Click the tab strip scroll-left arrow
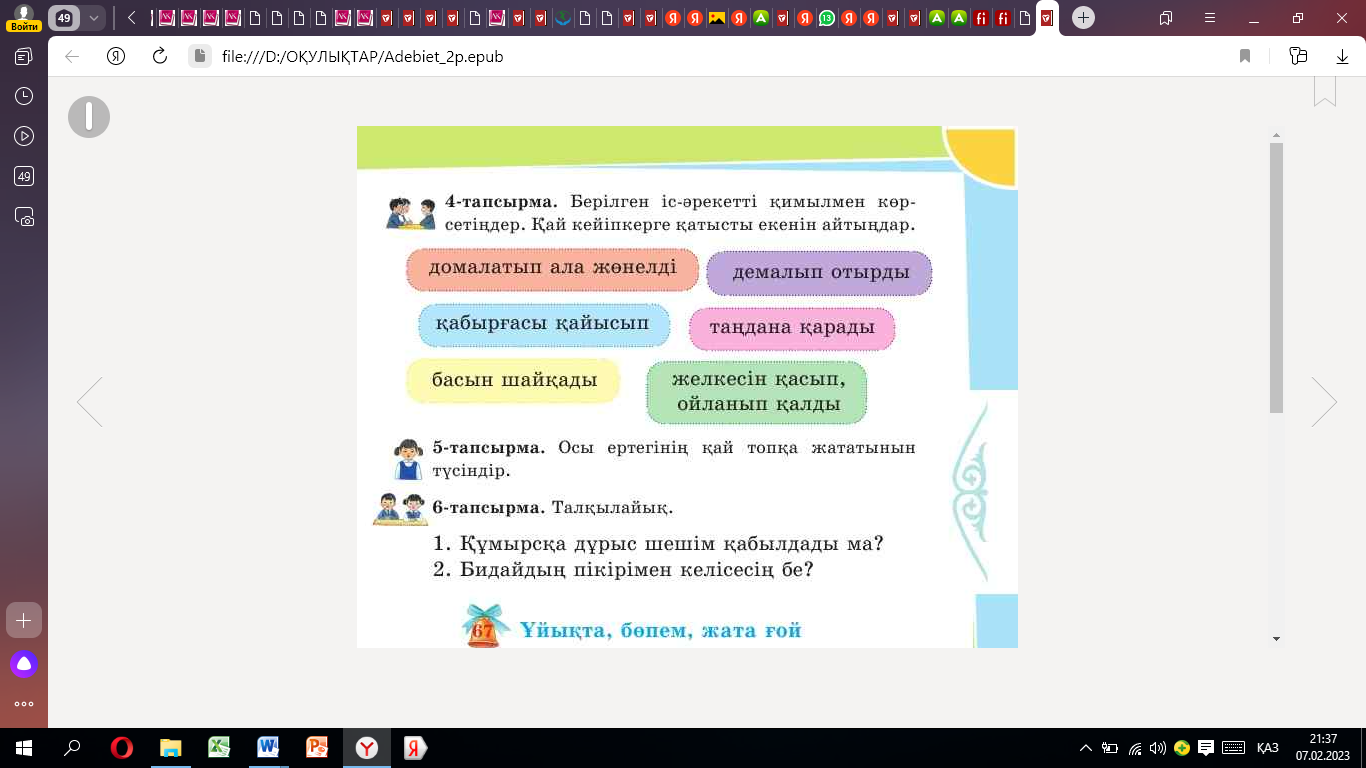The width and height of the screenshot is (1366, 768). [131, 18]
